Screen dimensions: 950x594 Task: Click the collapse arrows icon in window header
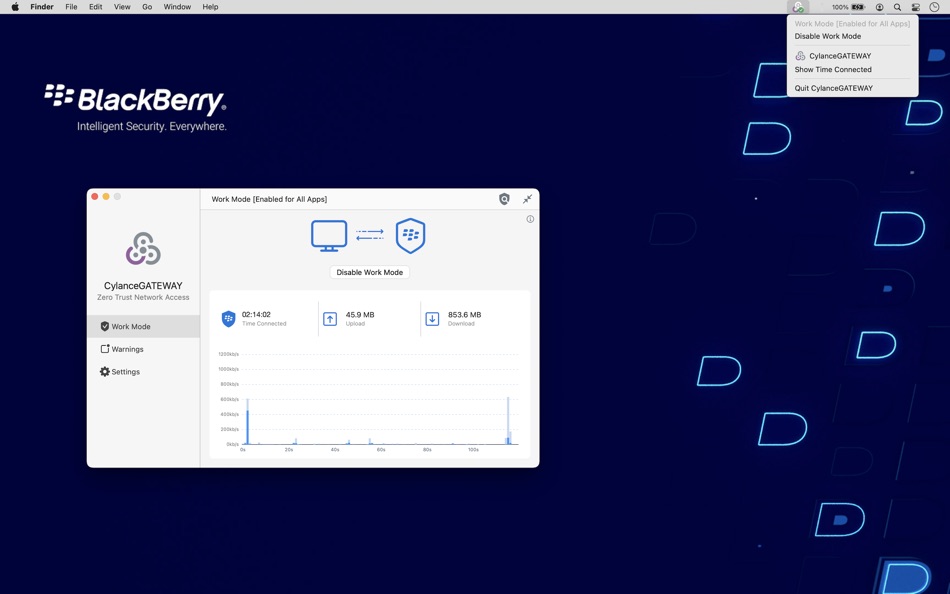(527, 199)
